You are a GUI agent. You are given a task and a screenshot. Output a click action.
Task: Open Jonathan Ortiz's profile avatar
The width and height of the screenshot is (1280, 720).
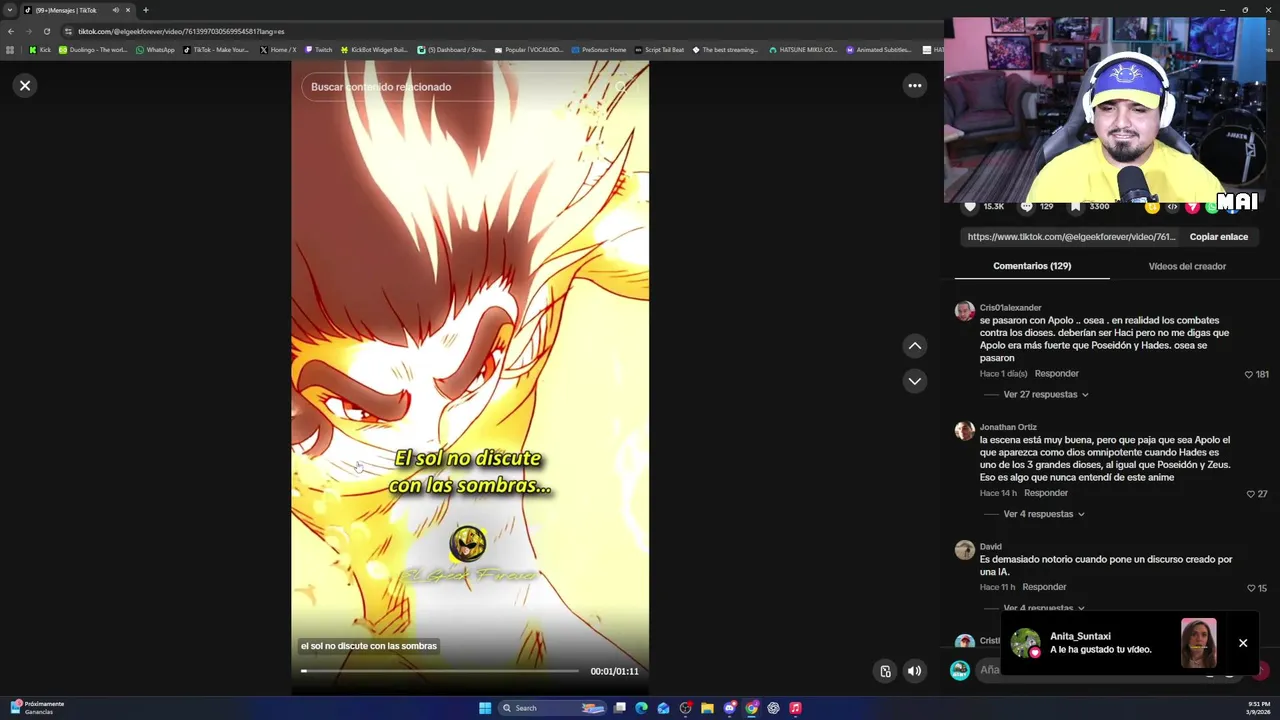[964, 431]
